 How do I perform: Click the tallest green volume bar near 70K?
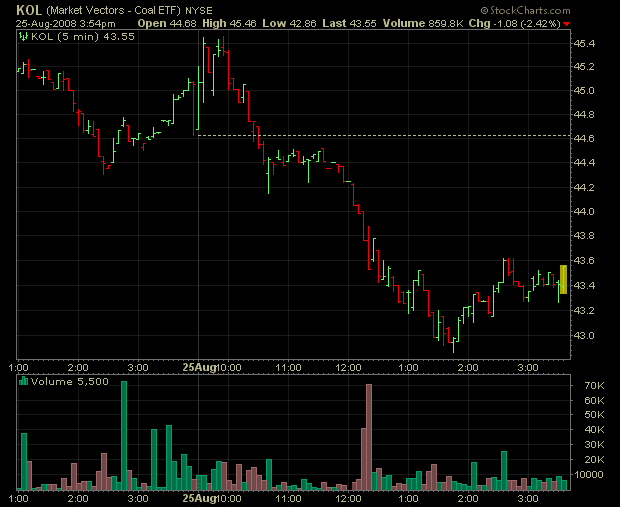pyautogui.click(x=124, y=435)
